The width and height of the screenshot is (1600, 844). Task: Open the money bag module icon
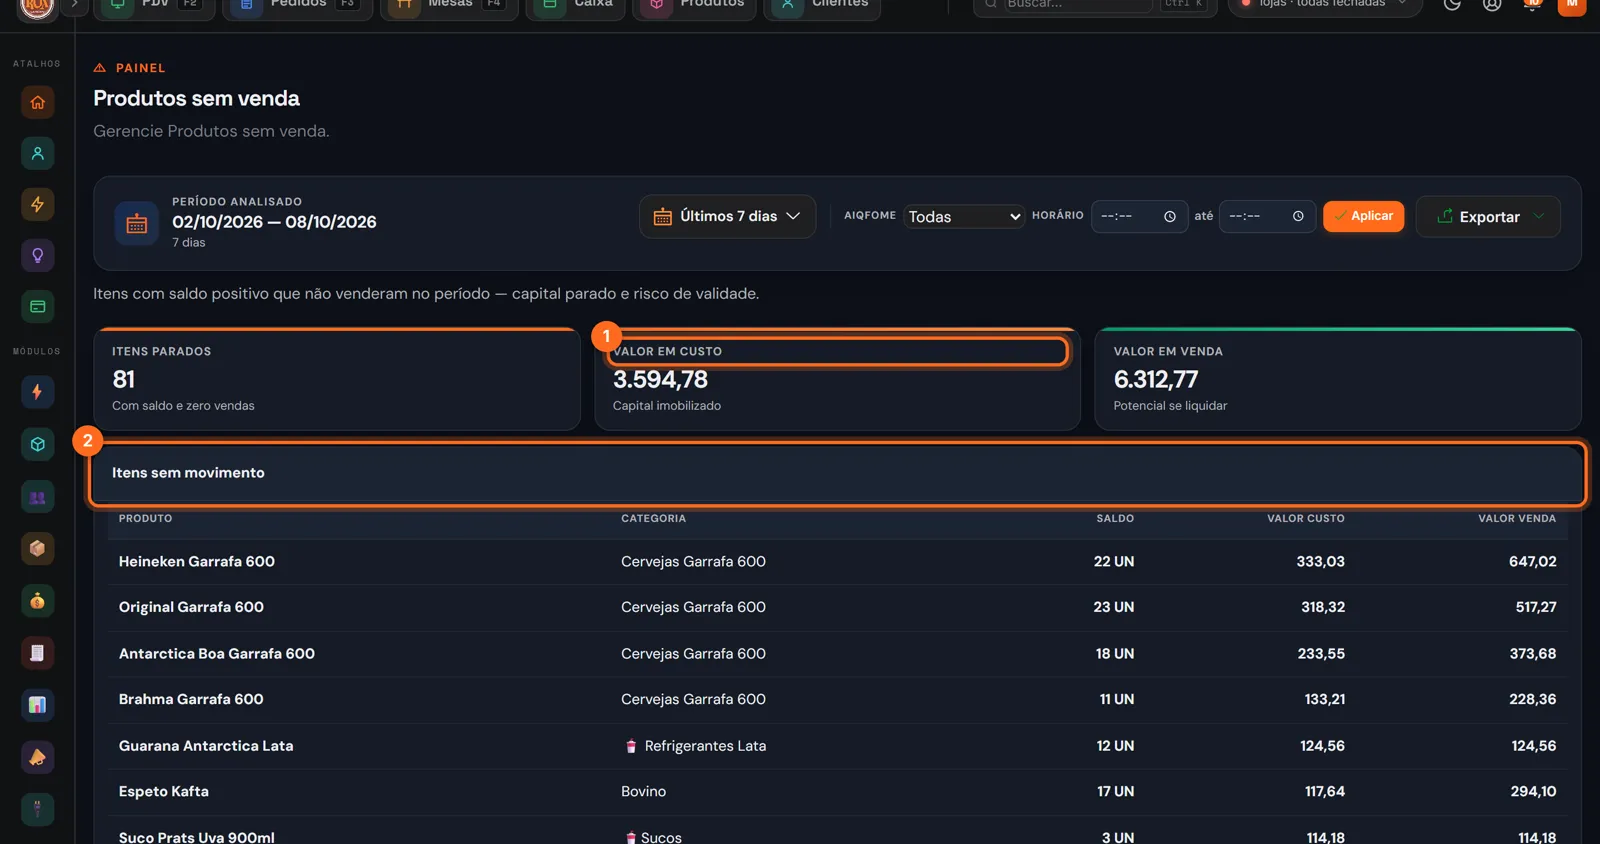click(38, 601)
